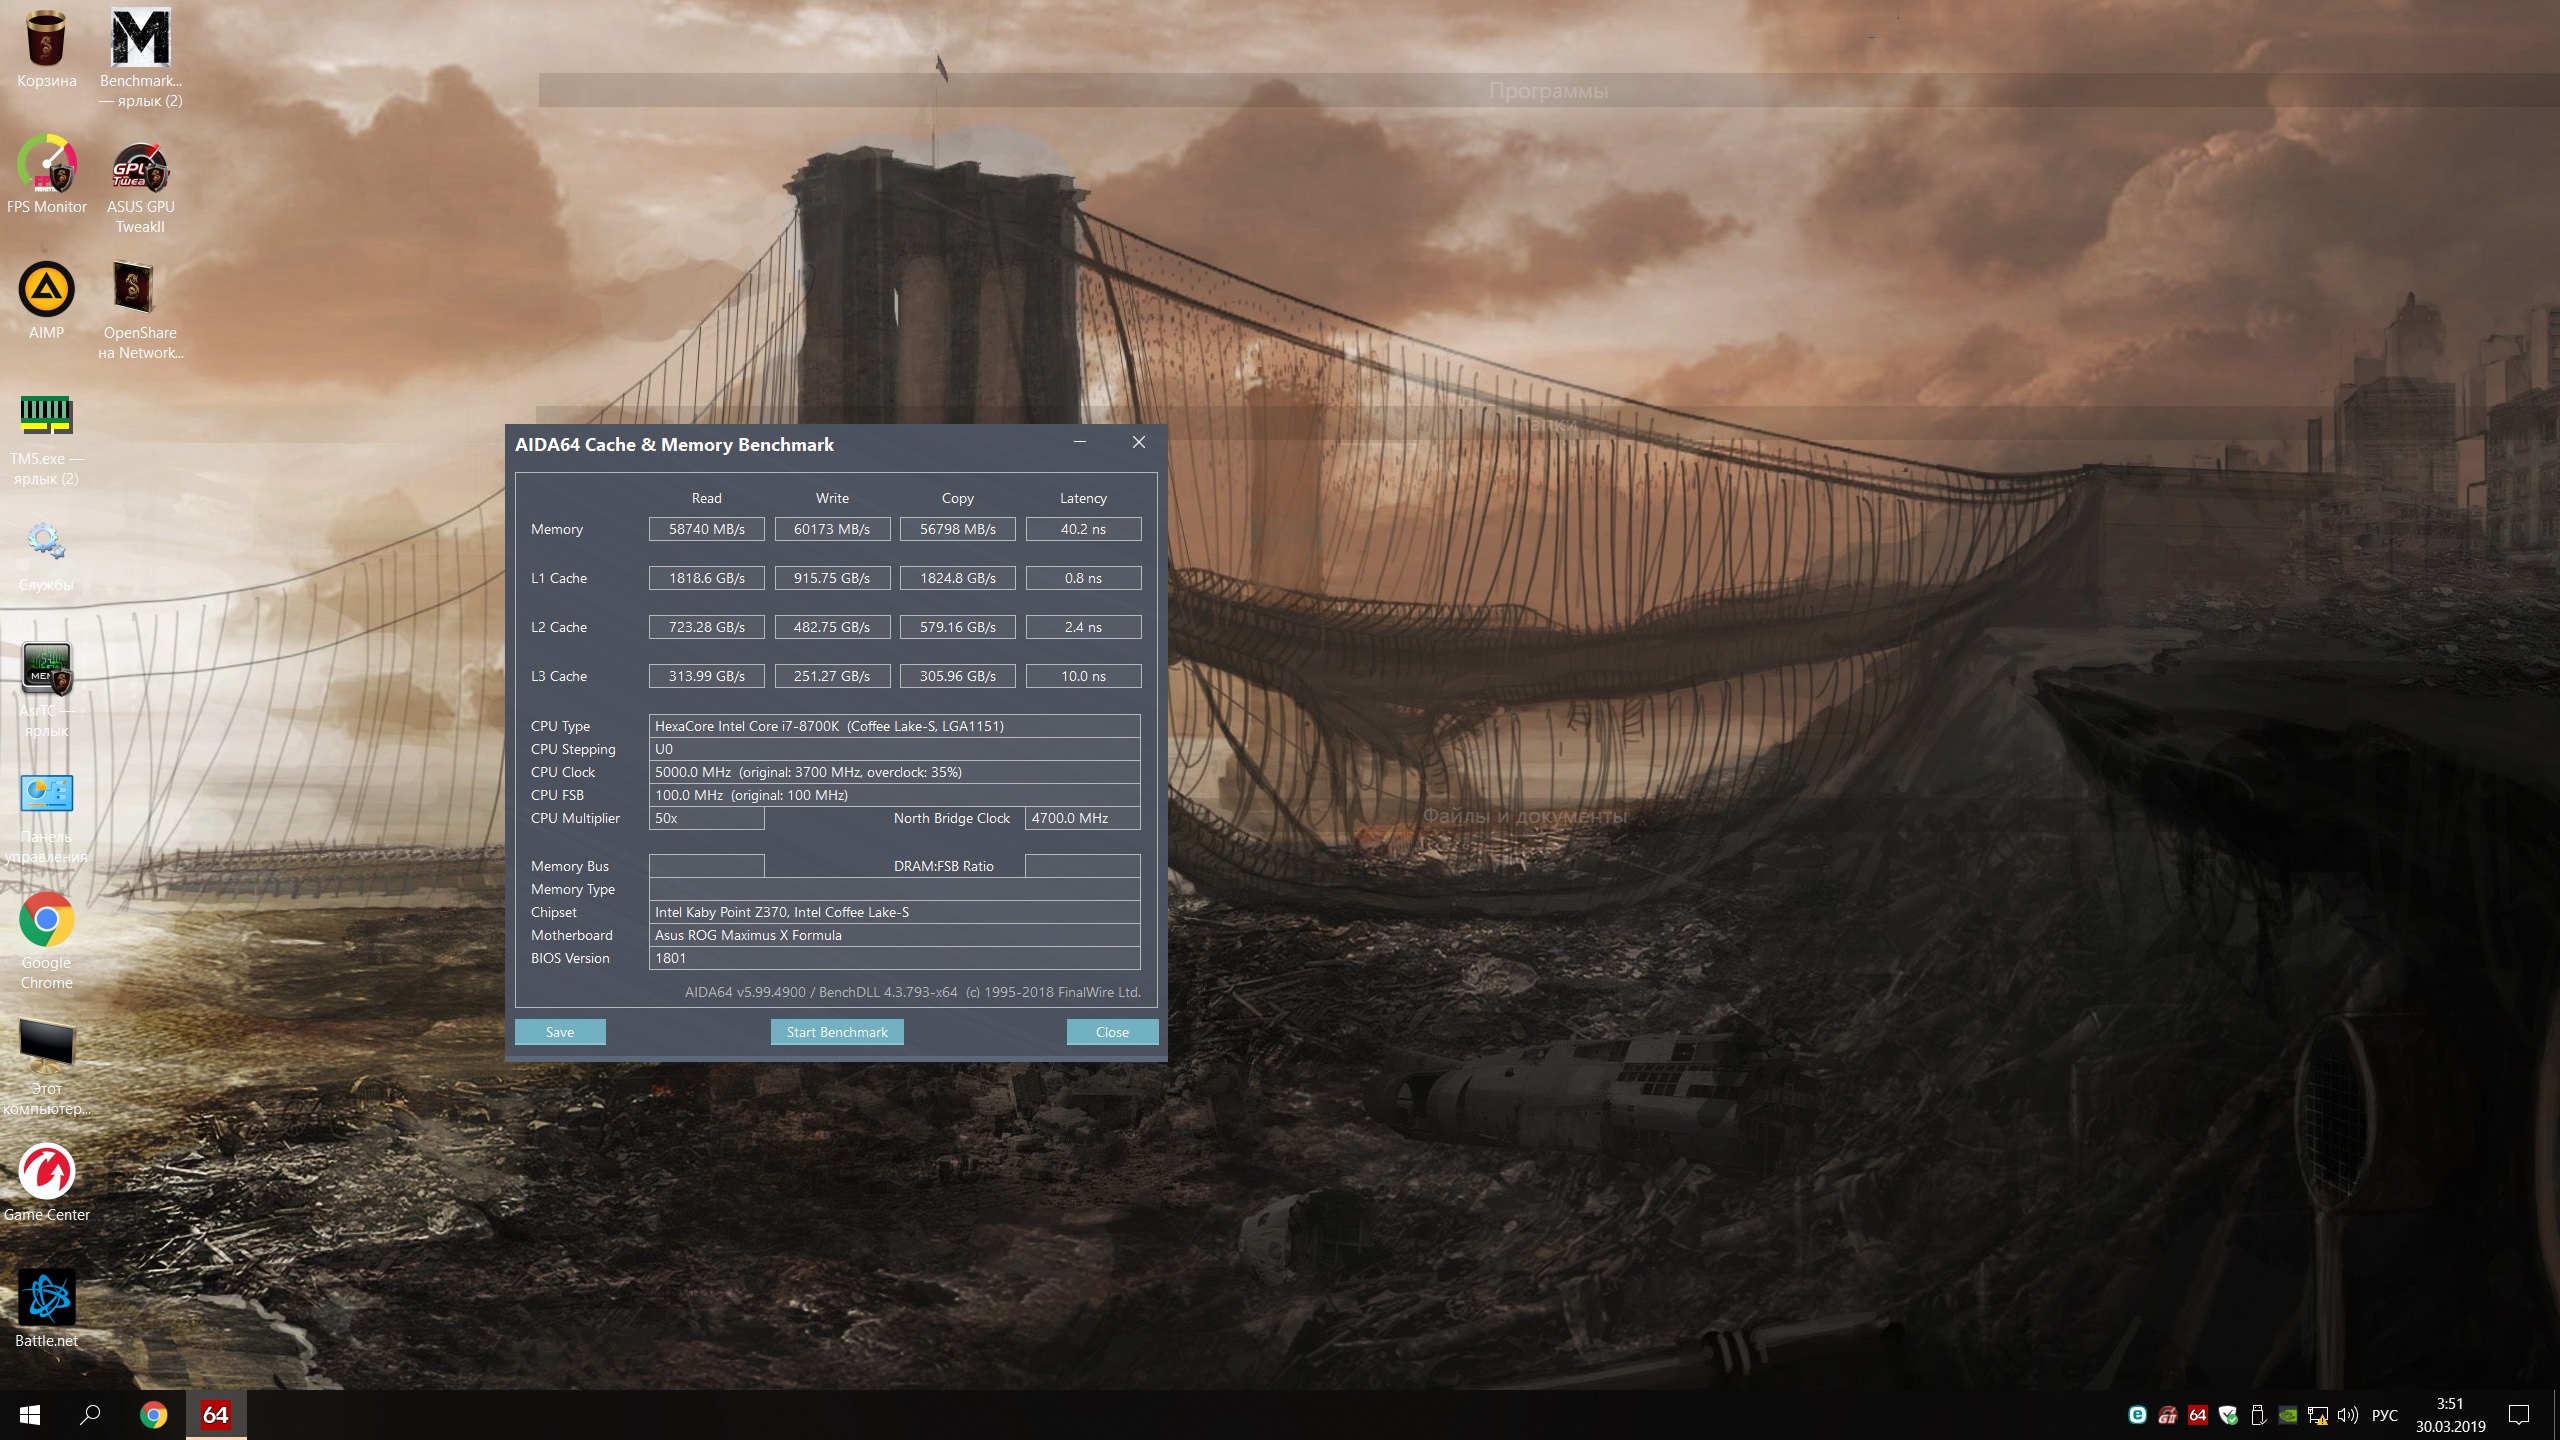Click the Save button in AIDA64
Screen dimensions: 2560x1440
tap(560, 1032)
